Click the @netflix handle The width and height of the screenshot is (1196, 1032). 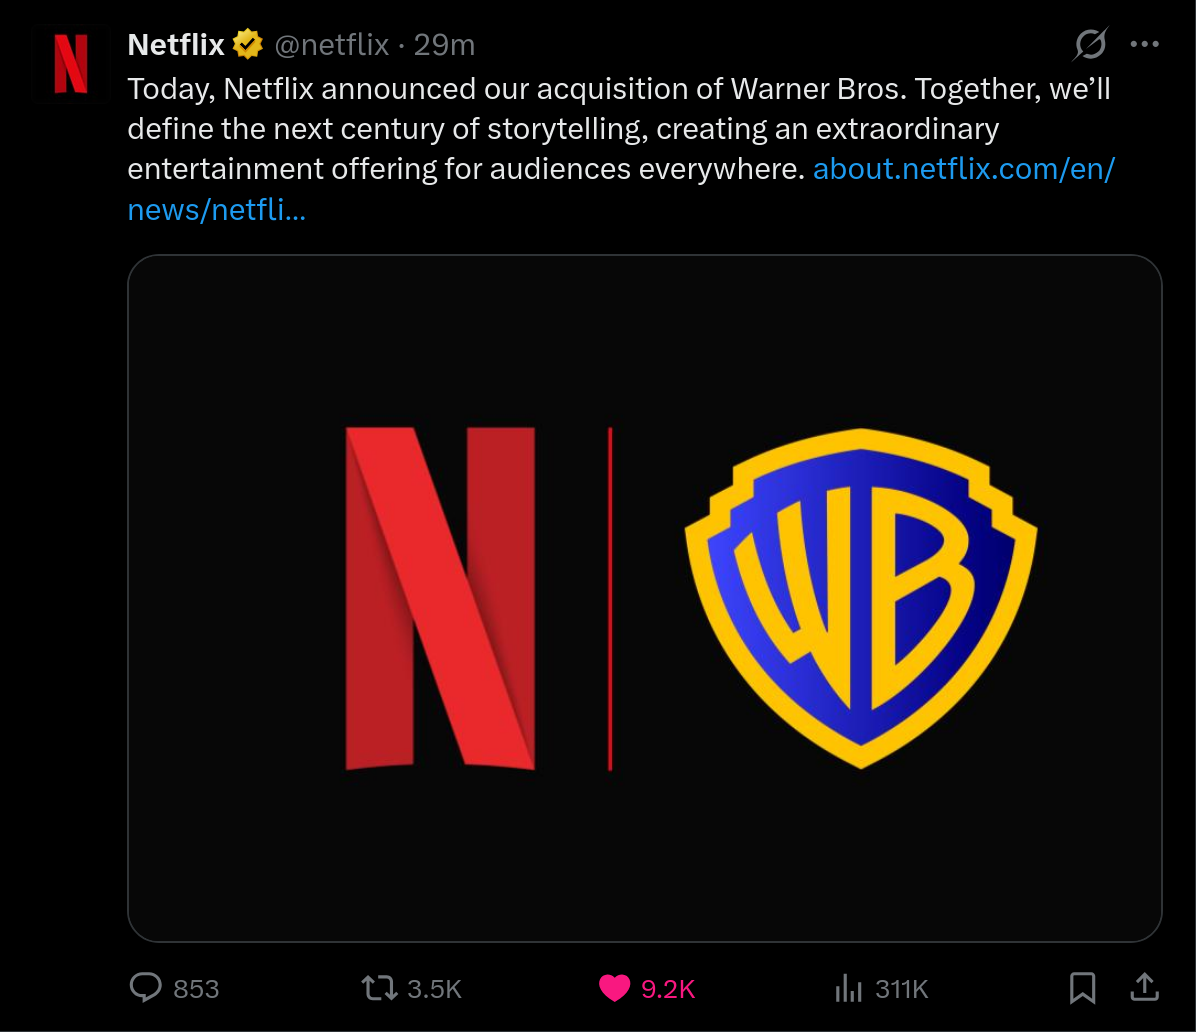[x=331, y=45]
